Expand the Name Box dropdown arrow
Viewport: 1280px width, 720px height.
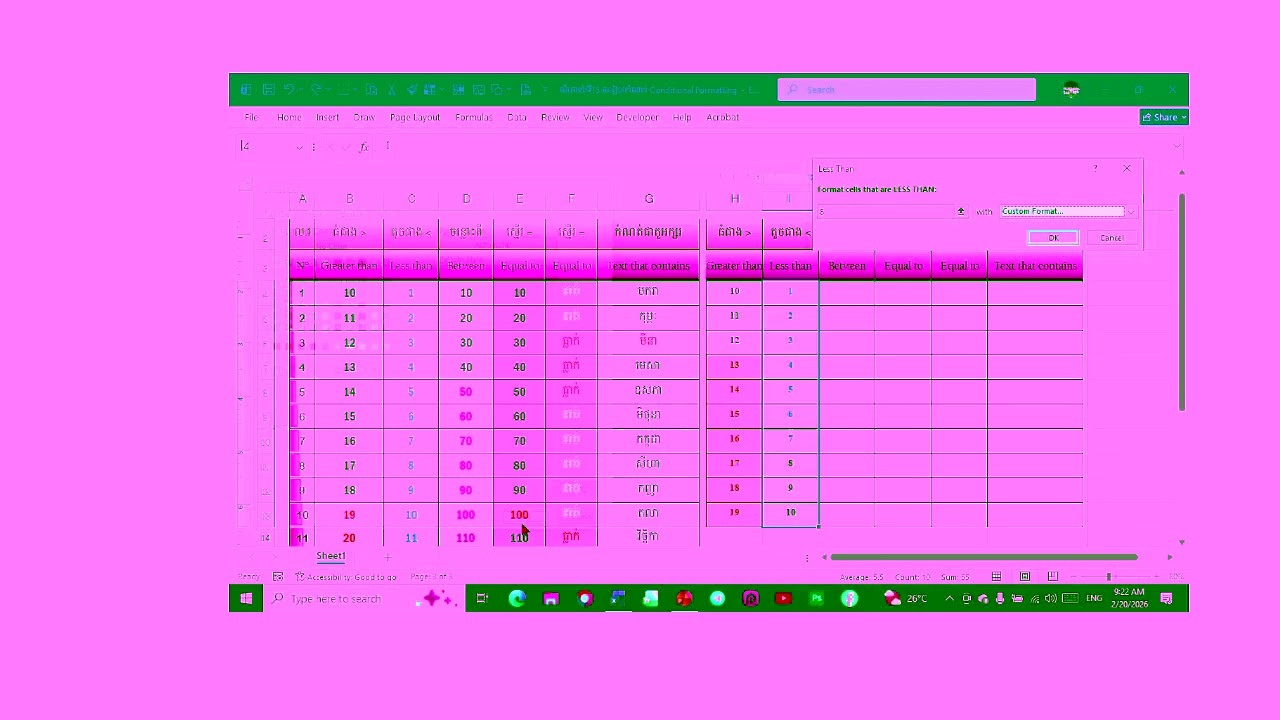click(299, 147)
